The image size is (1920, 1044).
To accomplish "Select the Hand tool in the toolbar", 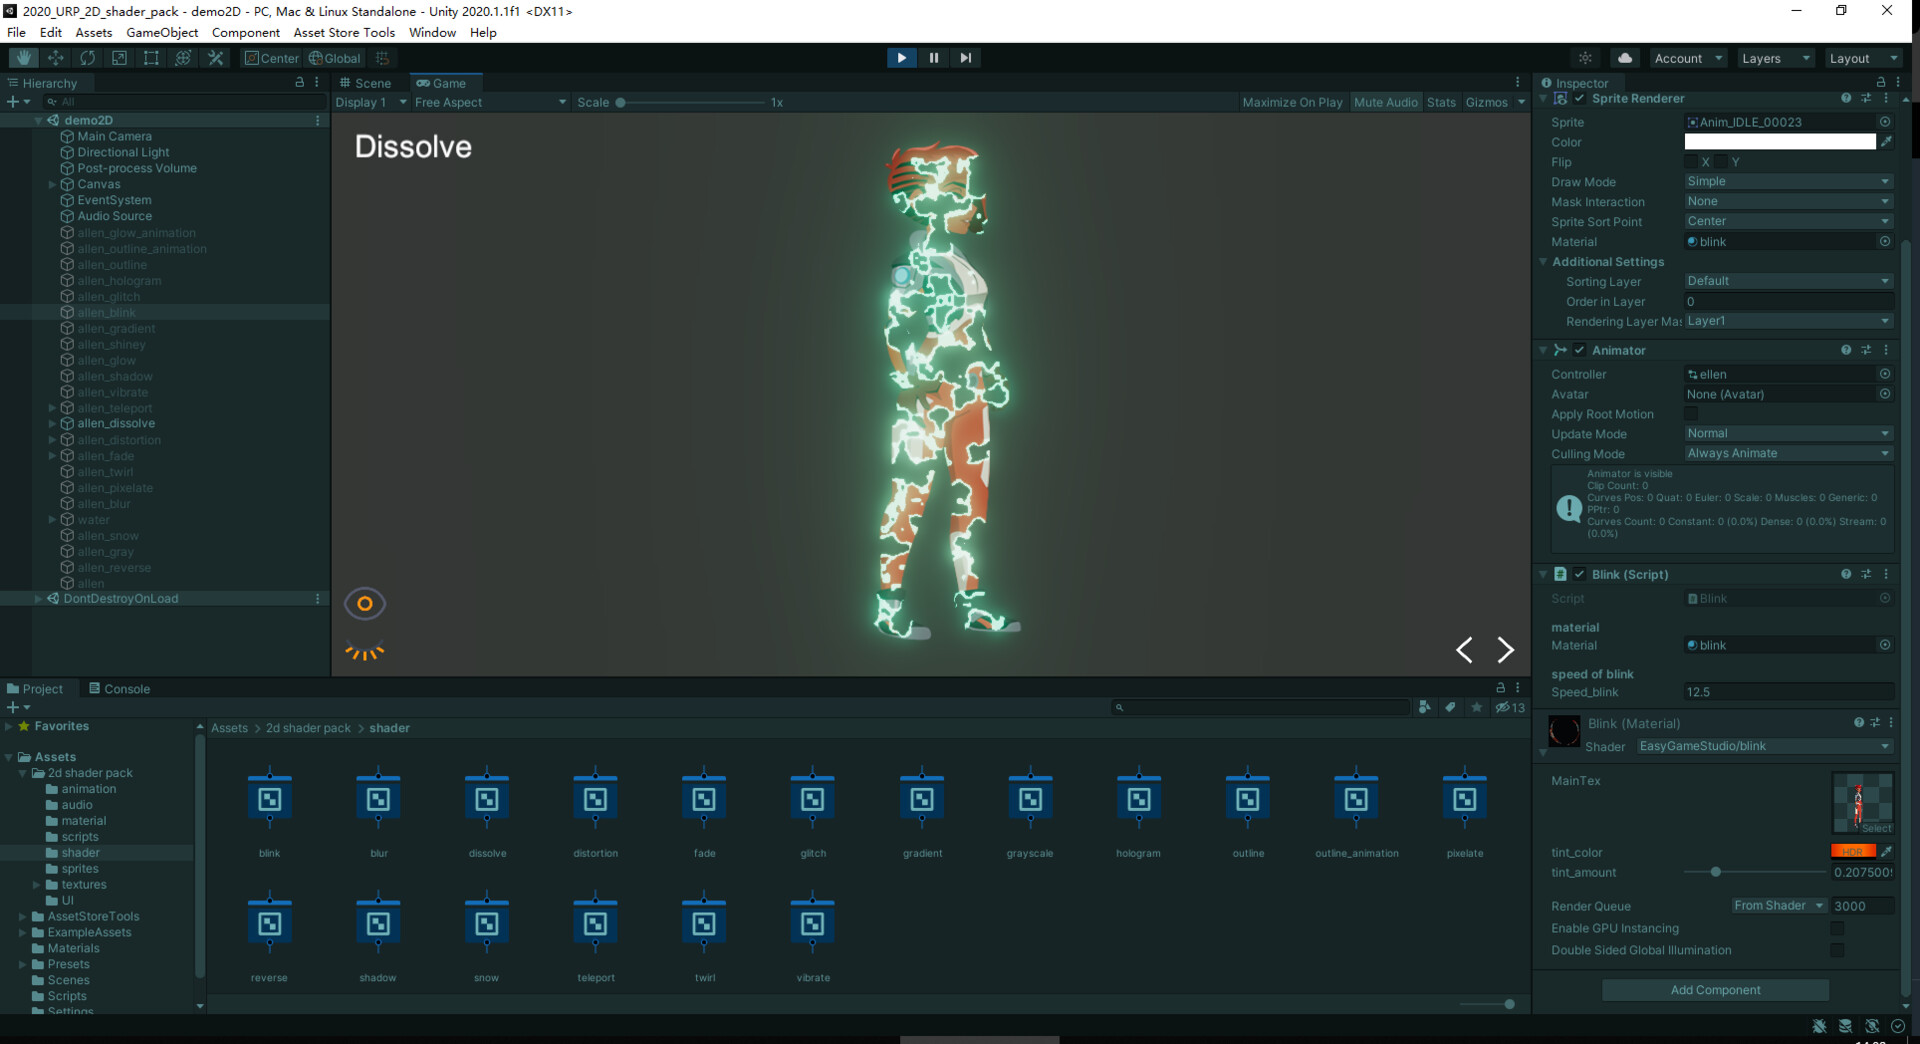I will coord(22,57).
